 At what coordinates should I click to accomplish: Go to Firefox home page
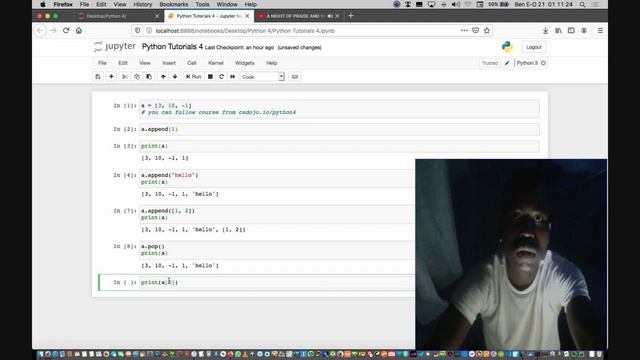(x=79, y=31)
